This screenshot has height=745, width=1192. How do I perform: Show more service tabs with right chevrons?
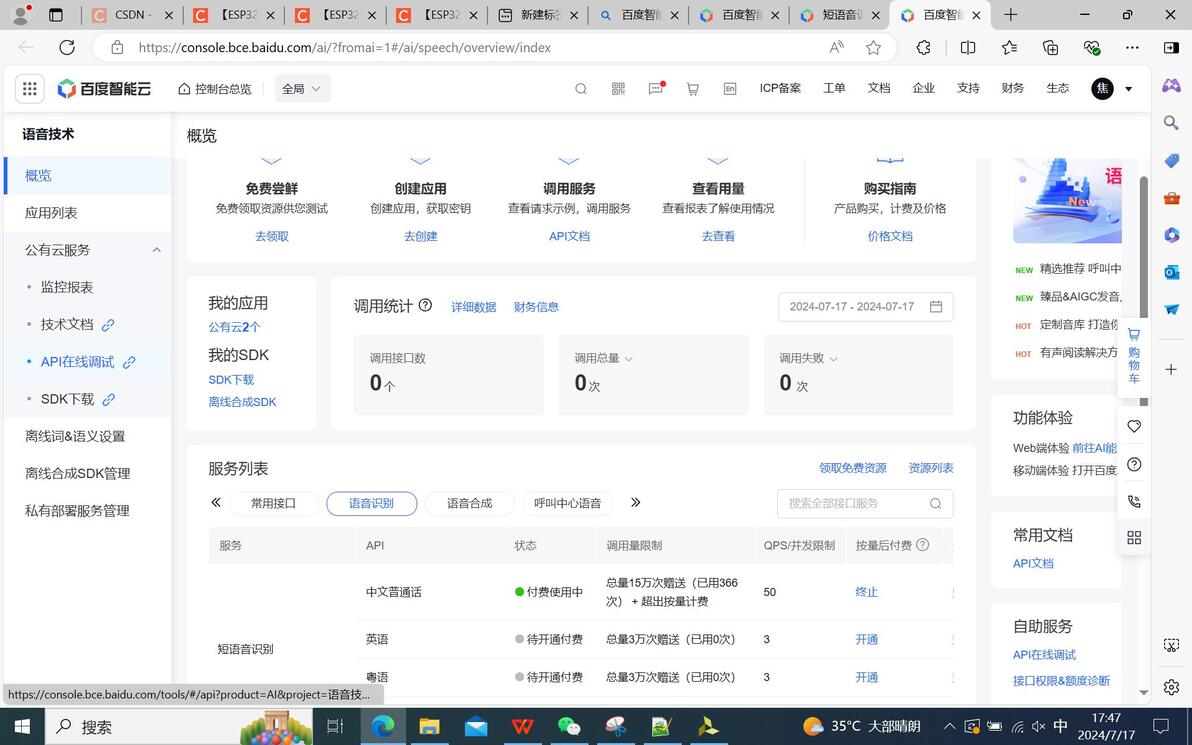click(636, 502)
